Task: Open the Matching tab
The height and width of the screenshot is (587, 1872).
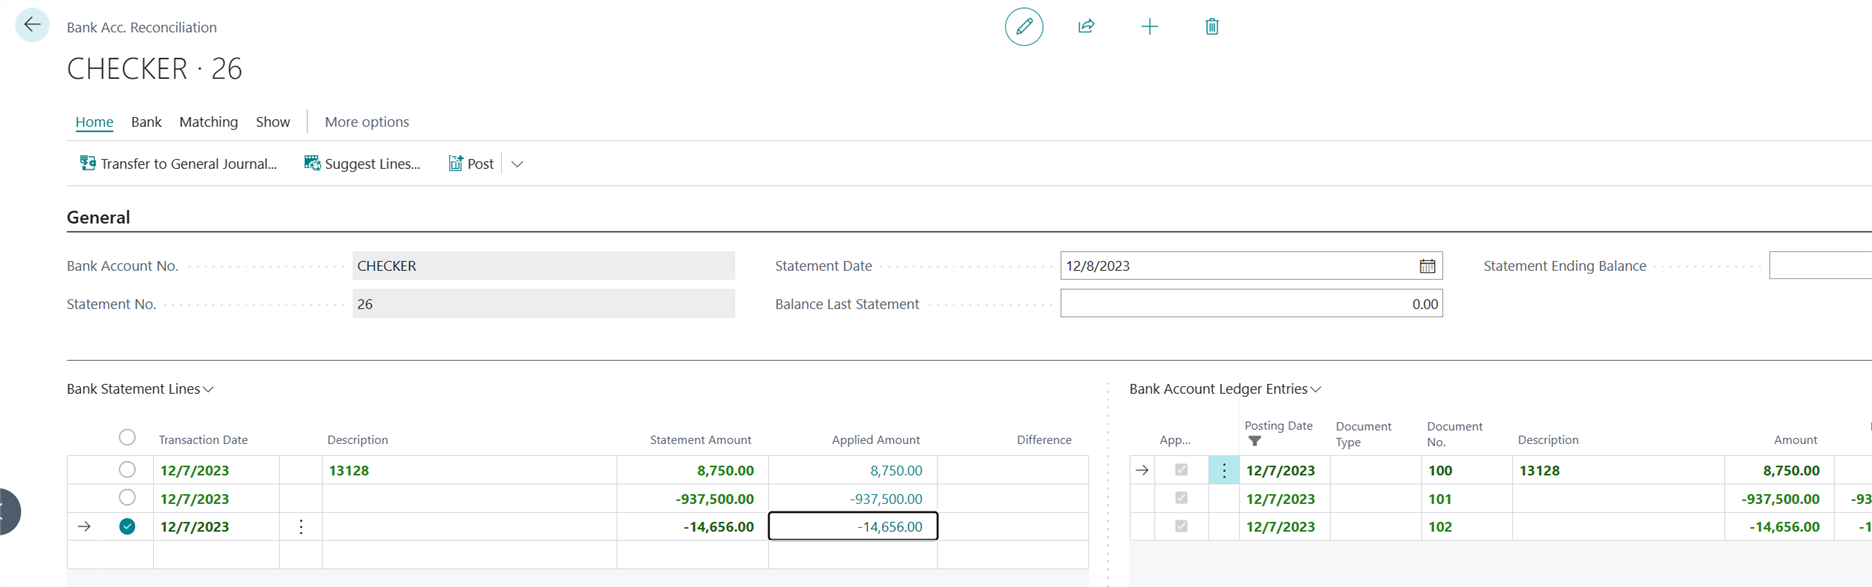Action: (208, 122)
